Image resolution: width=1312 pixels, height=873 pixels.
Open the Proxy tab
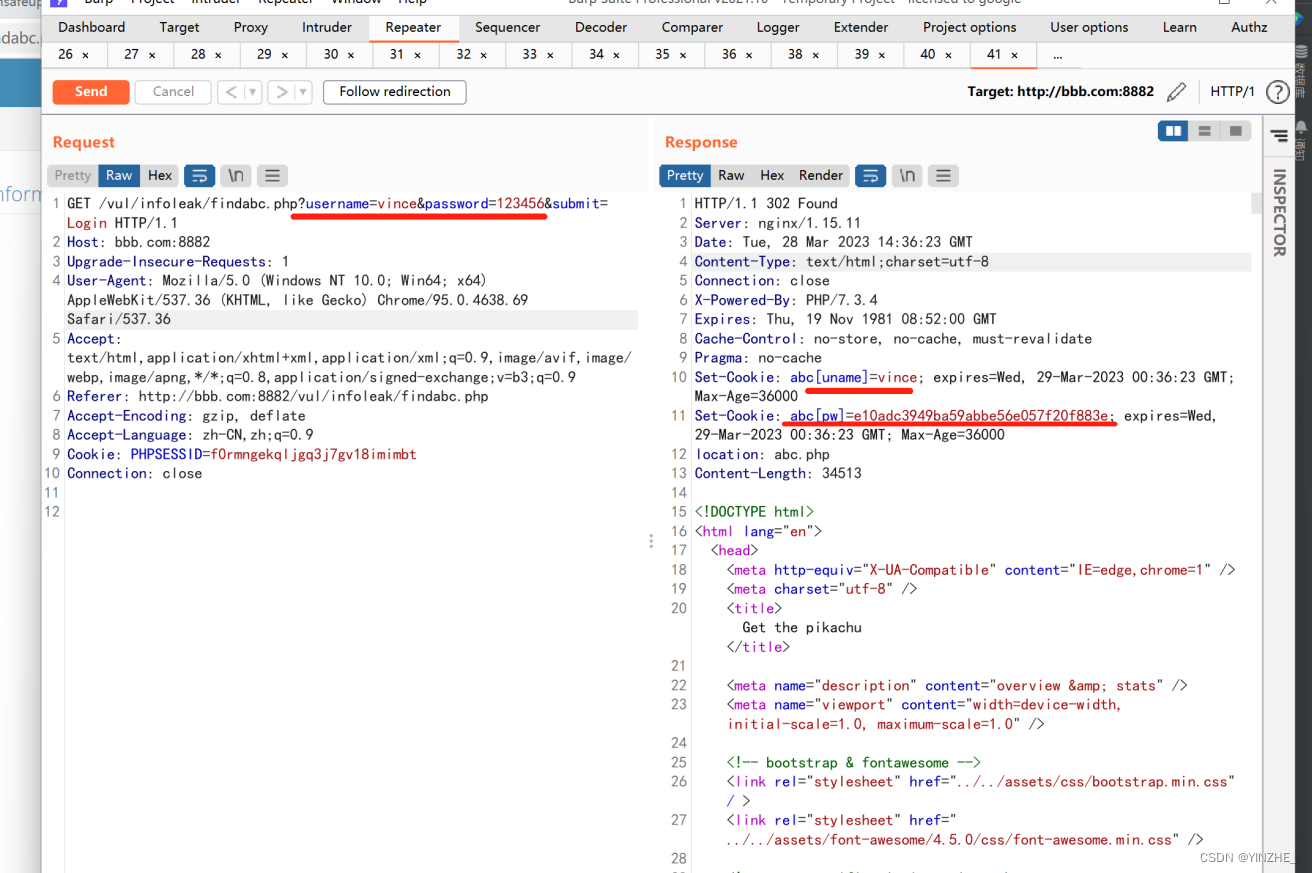pyautogui.click(x=250, y=27)
